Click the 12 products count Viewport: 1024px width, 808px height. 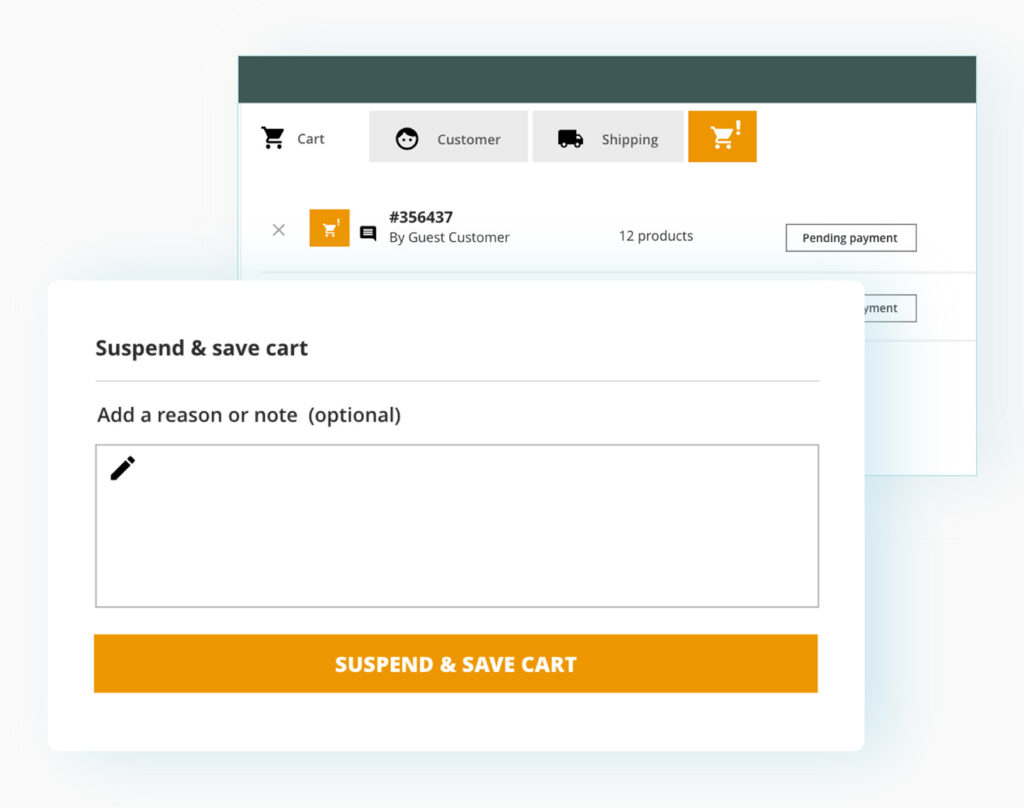(655, 236)
